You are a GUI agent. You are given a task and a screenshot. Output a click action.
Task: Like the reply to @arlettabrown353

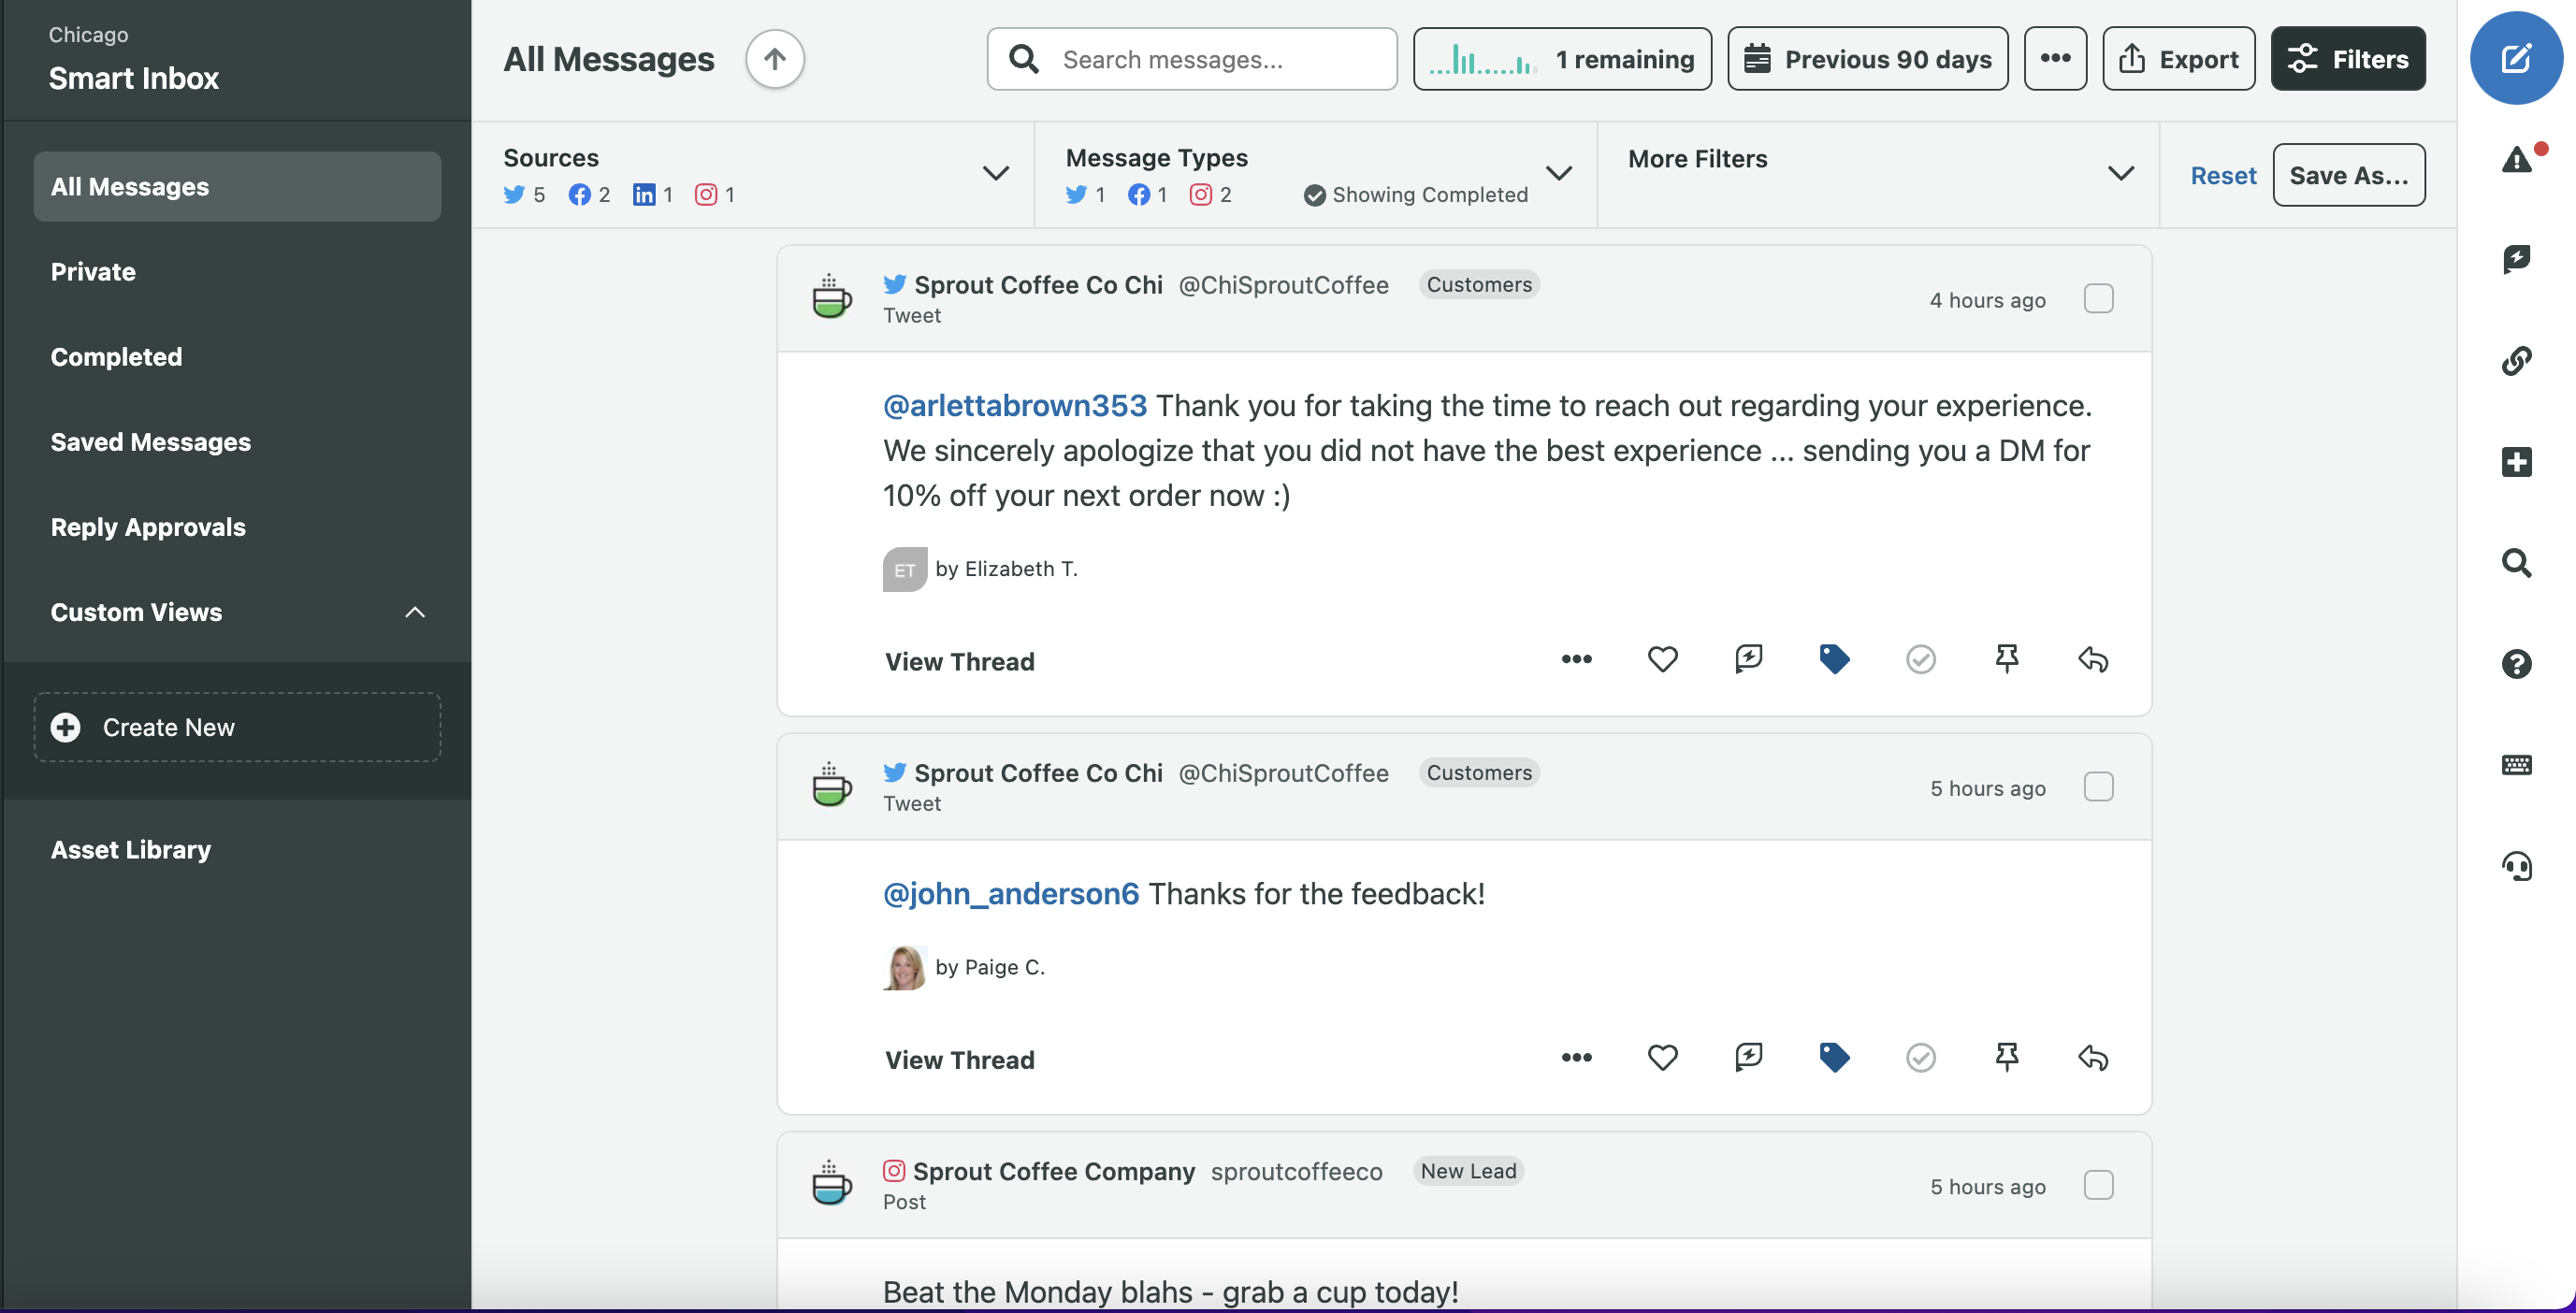click(1662, 659)
